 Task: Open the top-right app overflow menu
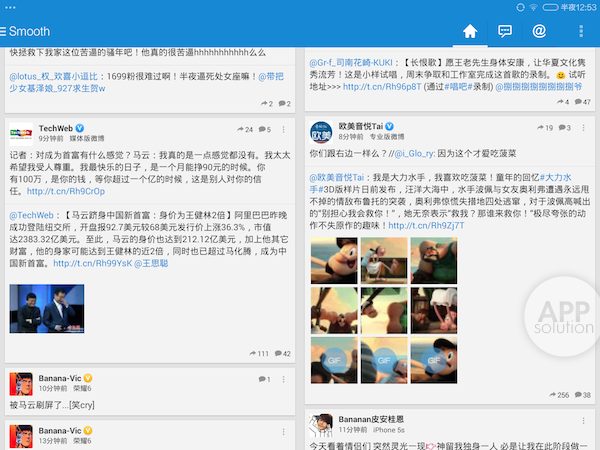583,32
